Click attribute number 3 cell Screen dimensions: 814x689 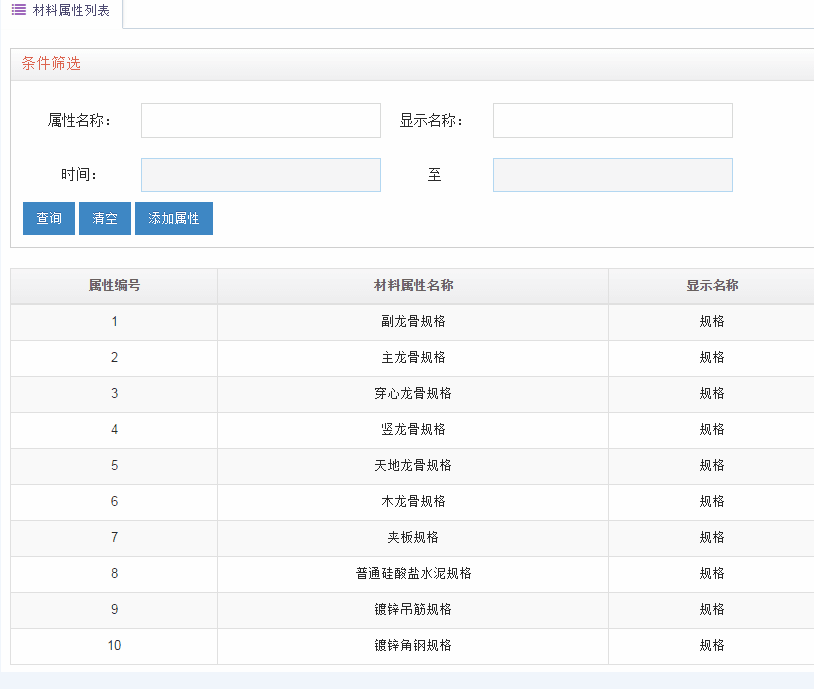(114, 394)
